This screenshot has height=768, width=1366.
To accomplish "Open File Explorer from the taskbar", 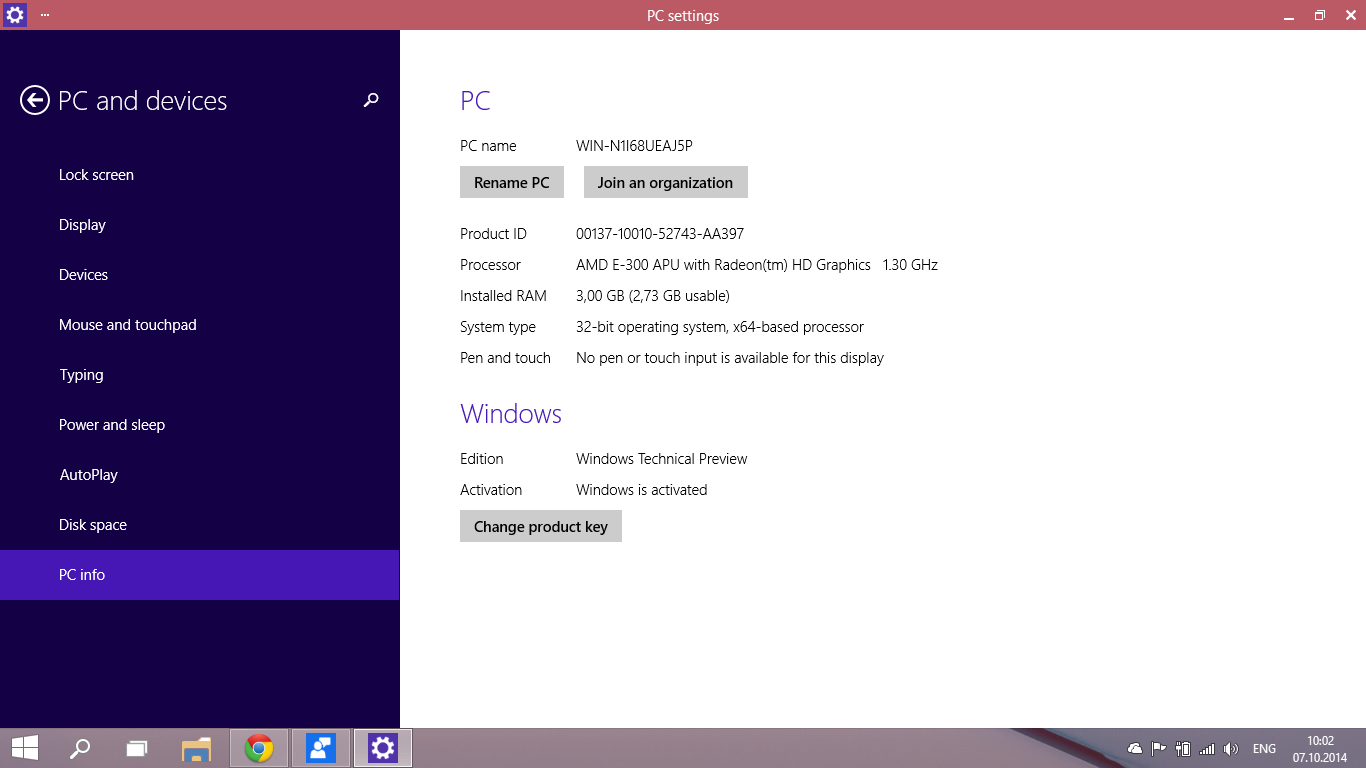I will 197,748.
